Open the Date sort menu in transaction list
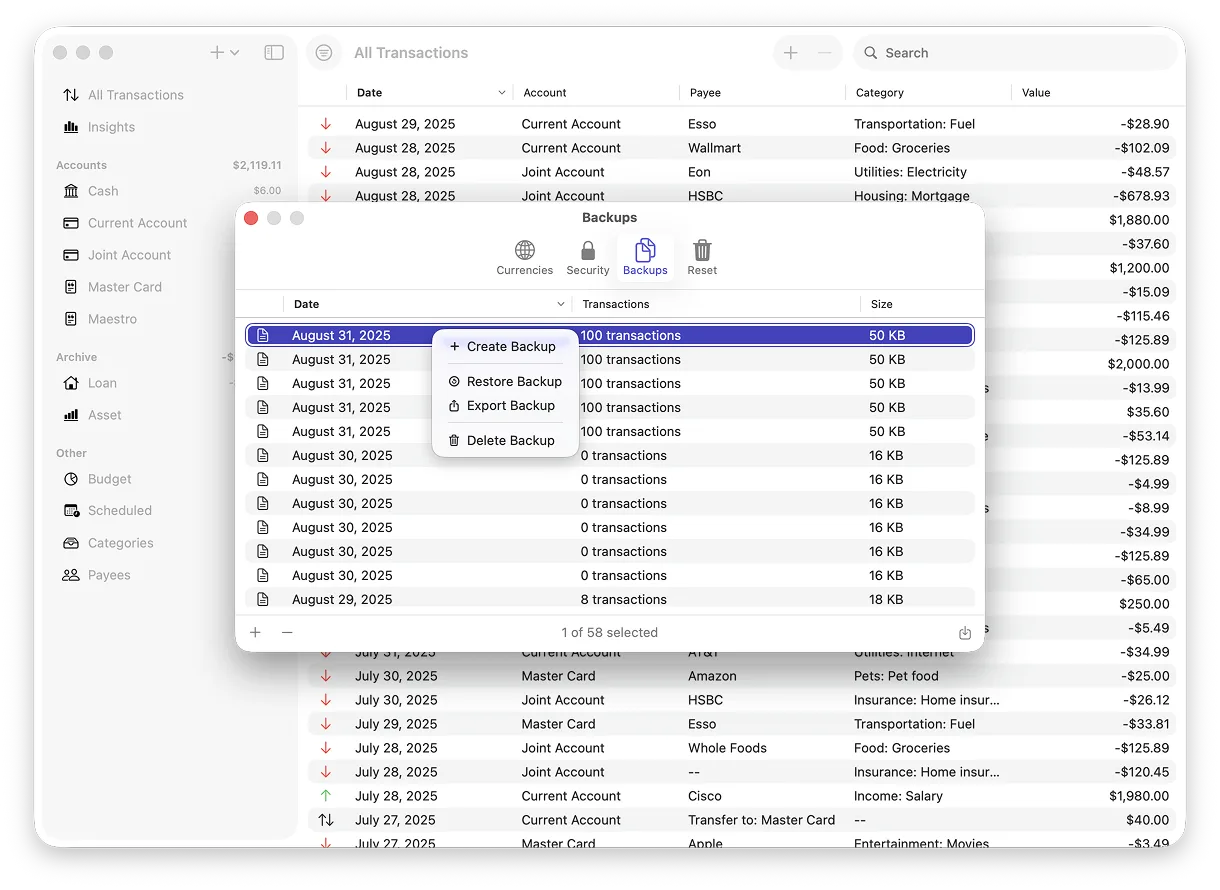Screen dimensions: 1220x890 [502, 92]
